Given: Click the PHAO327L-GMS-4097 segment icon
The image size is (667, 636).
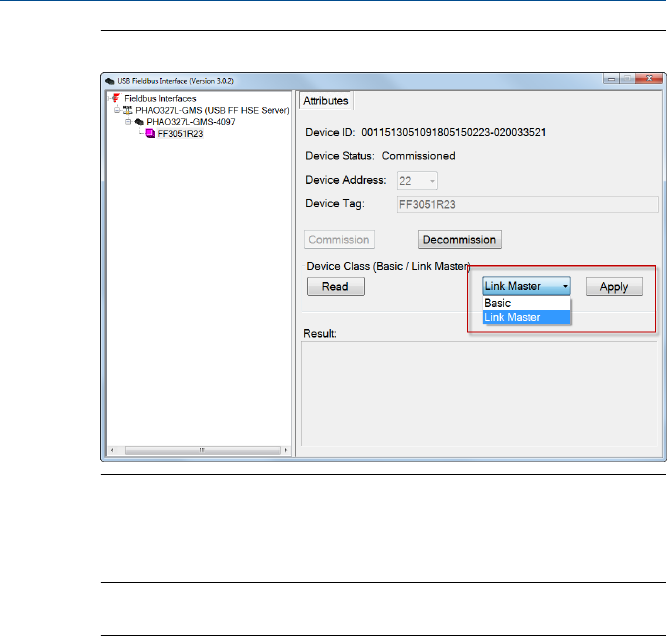Looking at the screenshot, I should [139, 121].
